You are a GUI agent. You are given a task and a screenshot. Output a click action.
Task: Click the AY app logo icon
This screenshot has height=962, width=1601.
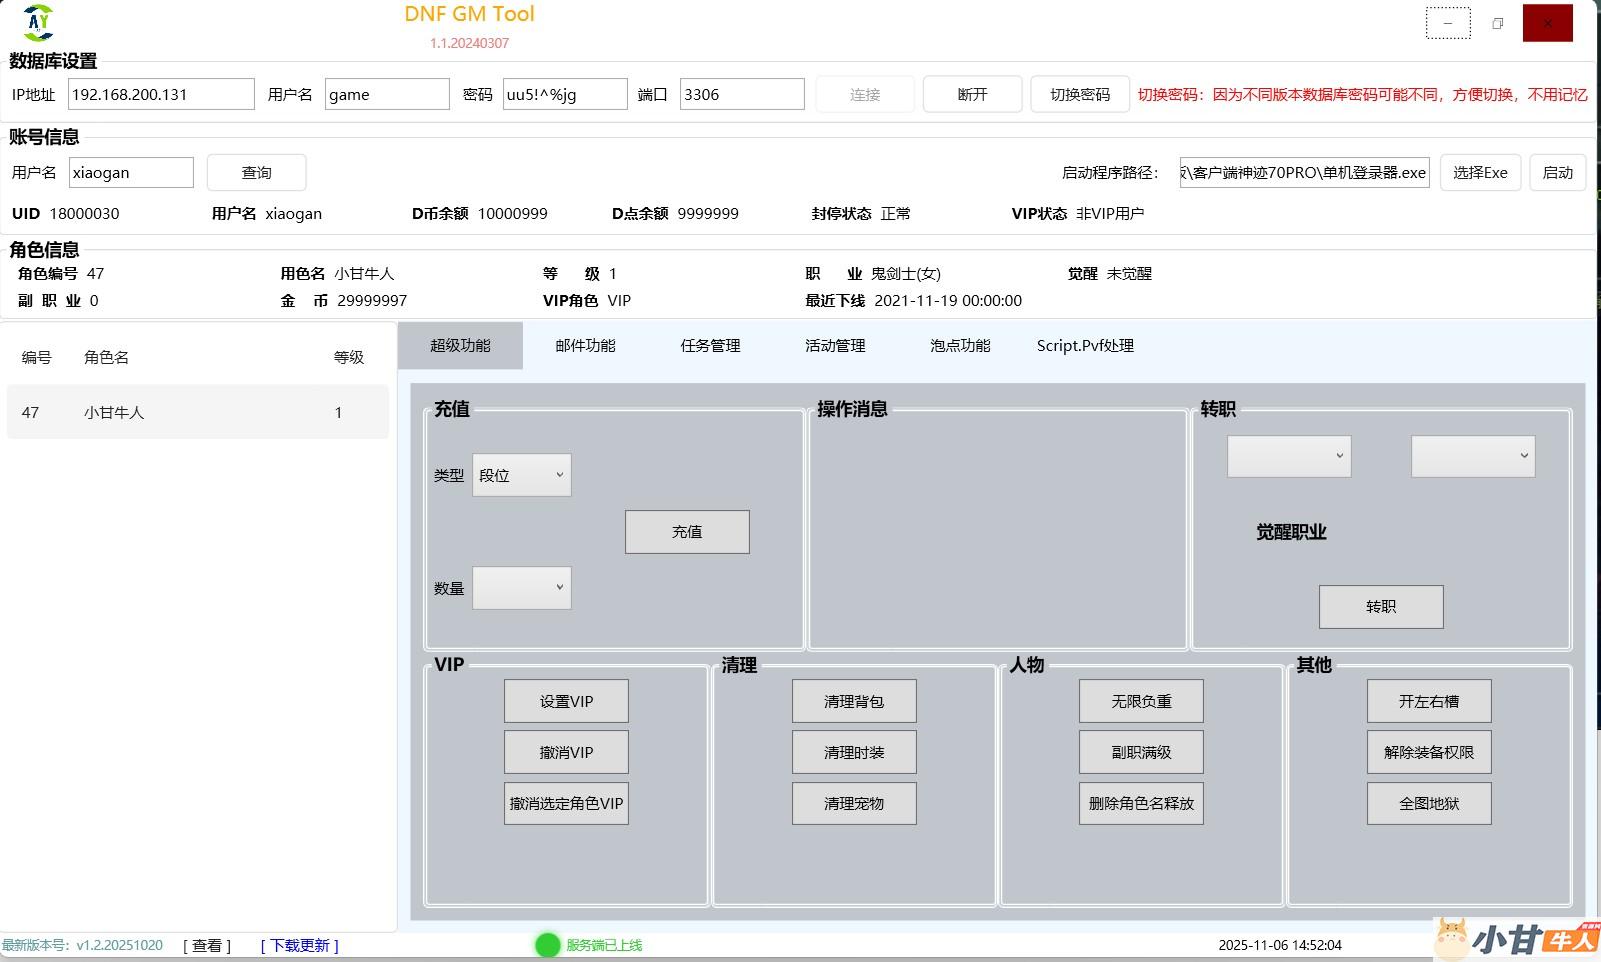coord(38,21)
